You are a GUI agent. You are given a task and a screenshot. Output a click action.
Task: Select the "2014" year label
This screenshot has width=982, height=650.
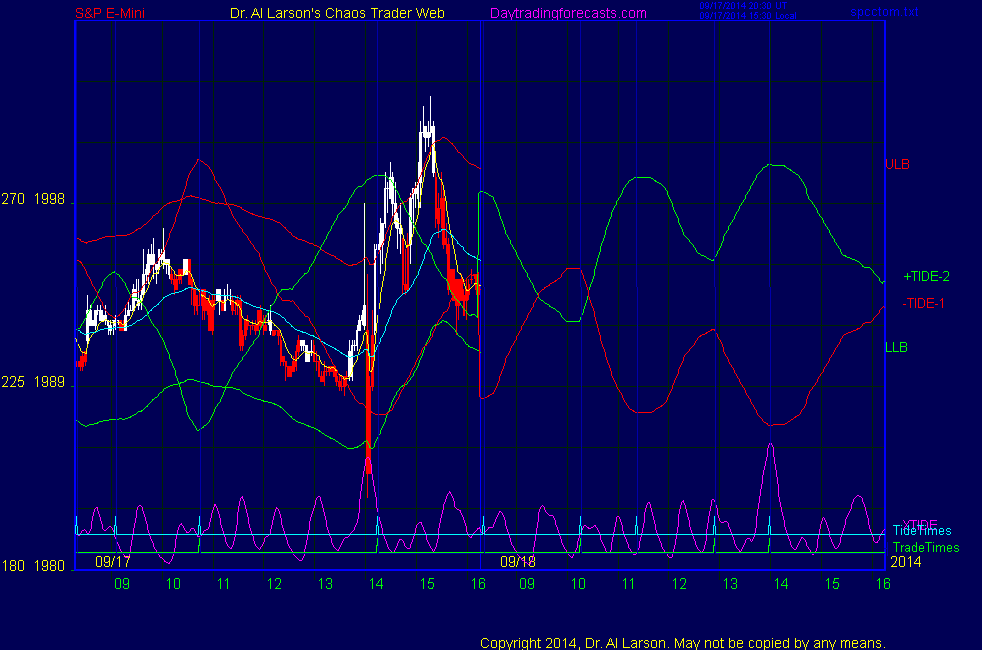coord(906,562)
